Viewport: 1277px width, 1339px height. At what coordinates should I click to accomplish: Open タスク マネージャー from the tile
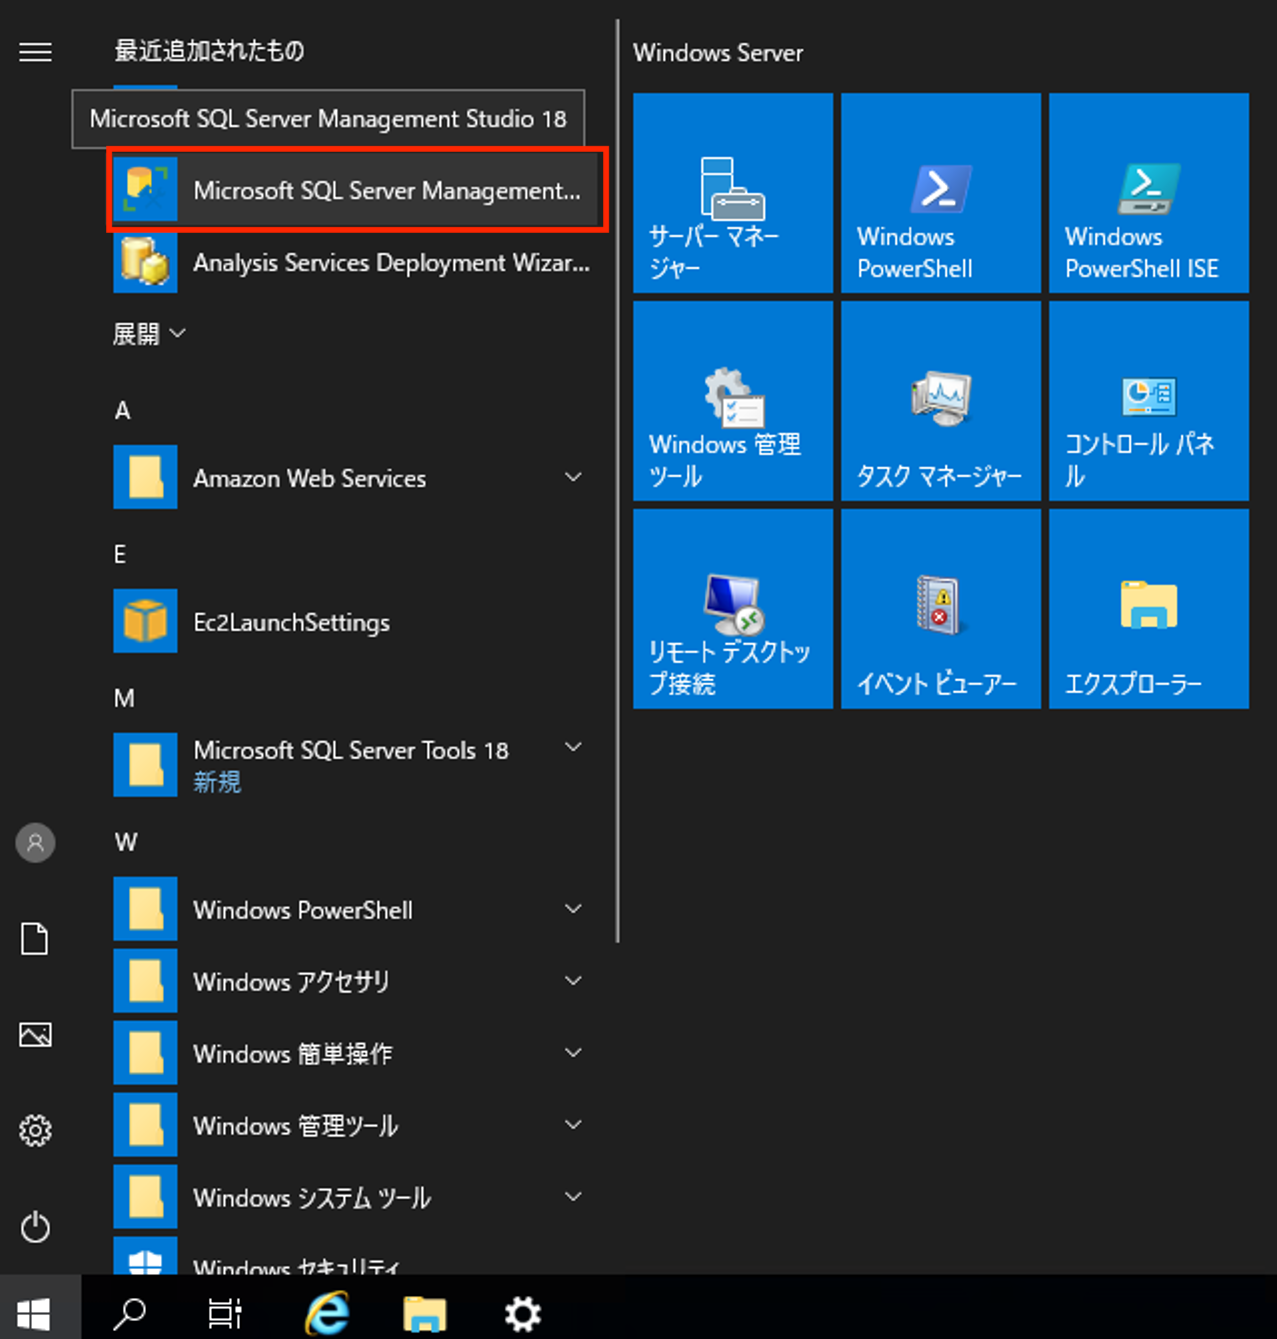point(940,400)
